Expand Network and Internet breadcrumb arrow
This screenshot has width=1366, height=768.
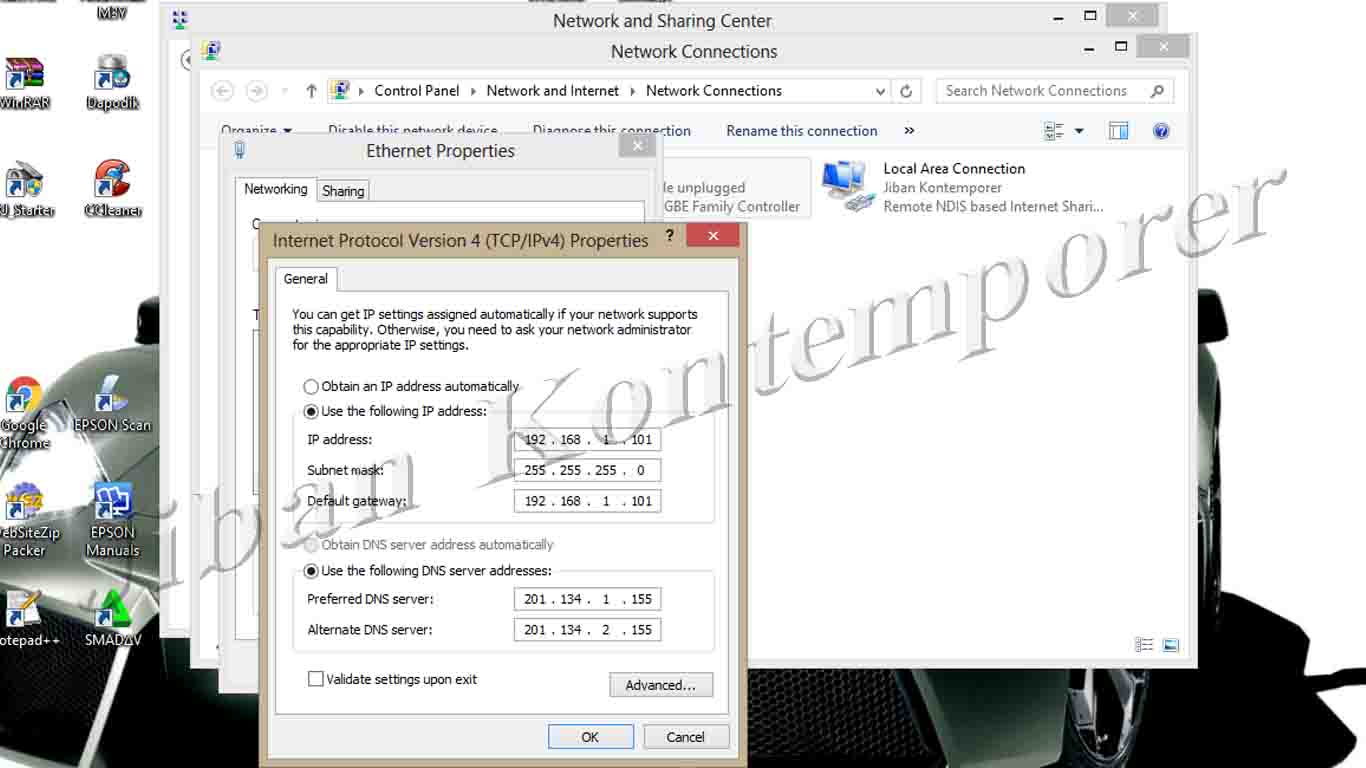[632, 91]
